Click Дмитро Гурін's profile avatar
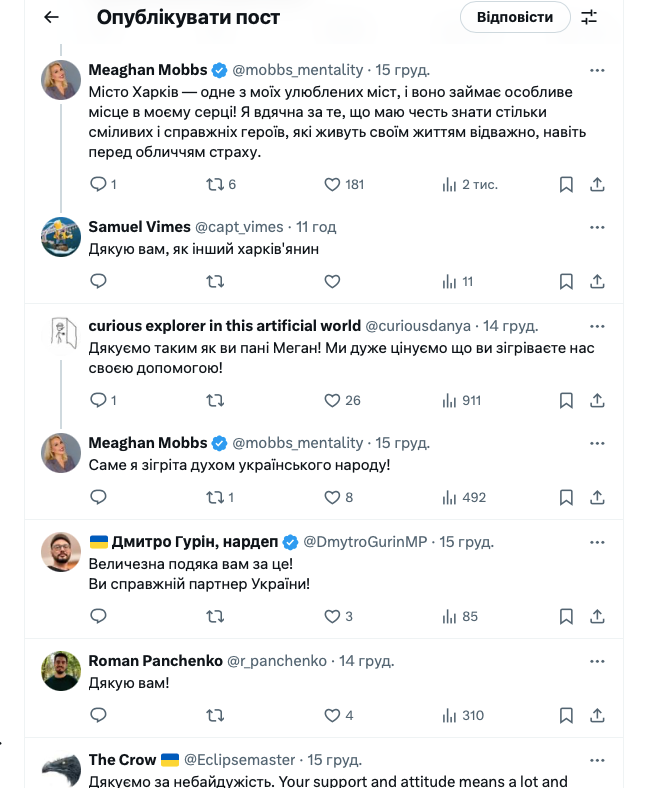Viewport: 645px width, 788px height. (x=61, y=552)
